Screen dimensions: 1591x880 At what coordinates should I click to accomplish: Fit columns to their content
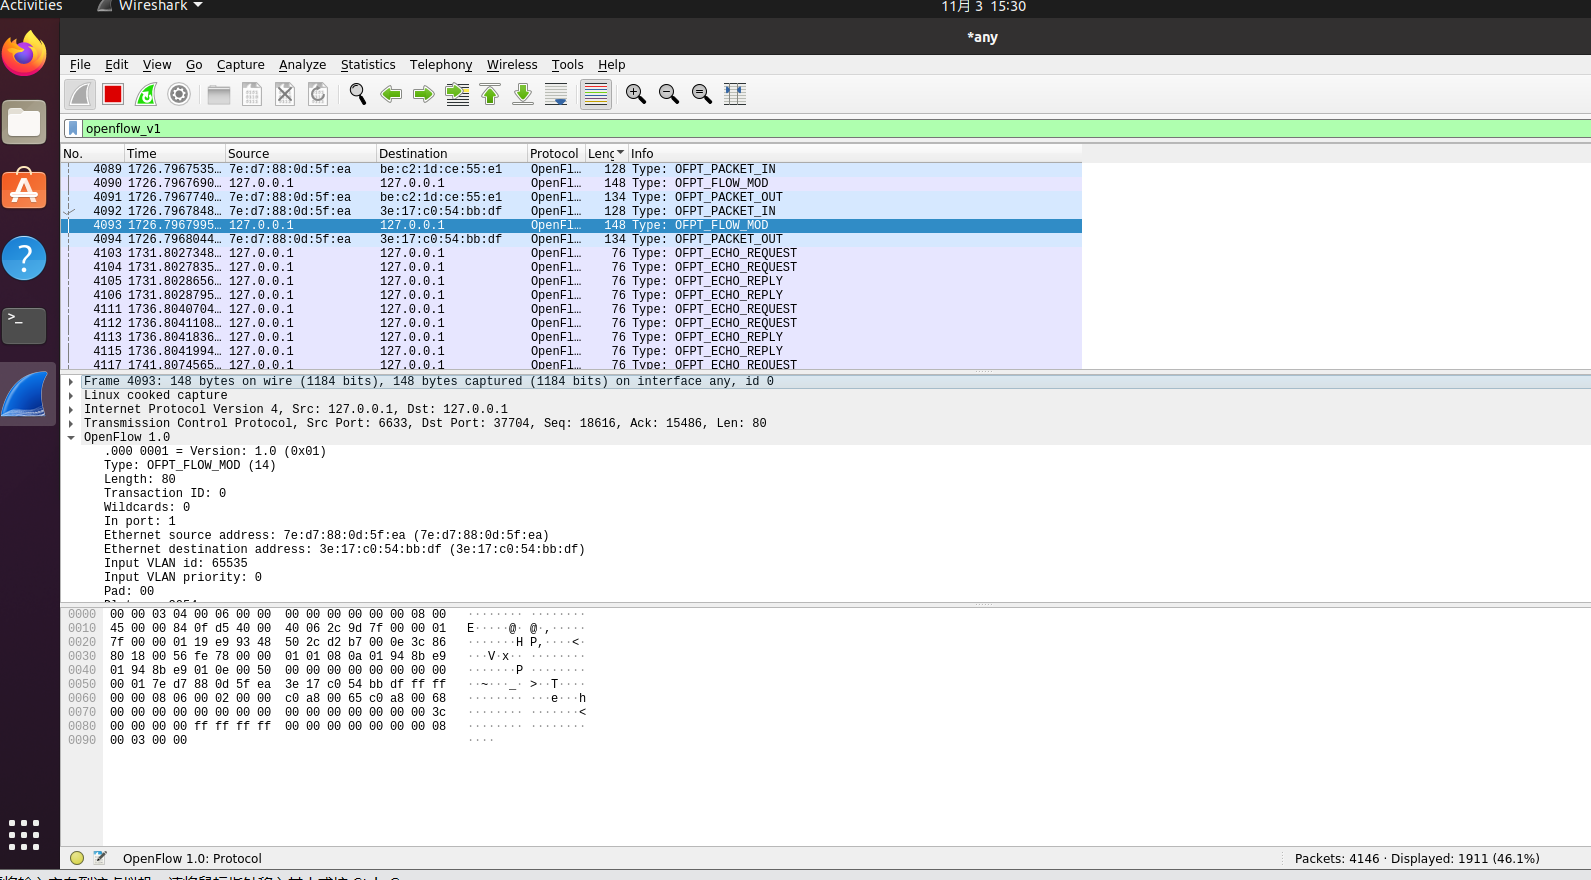point(735,94)
